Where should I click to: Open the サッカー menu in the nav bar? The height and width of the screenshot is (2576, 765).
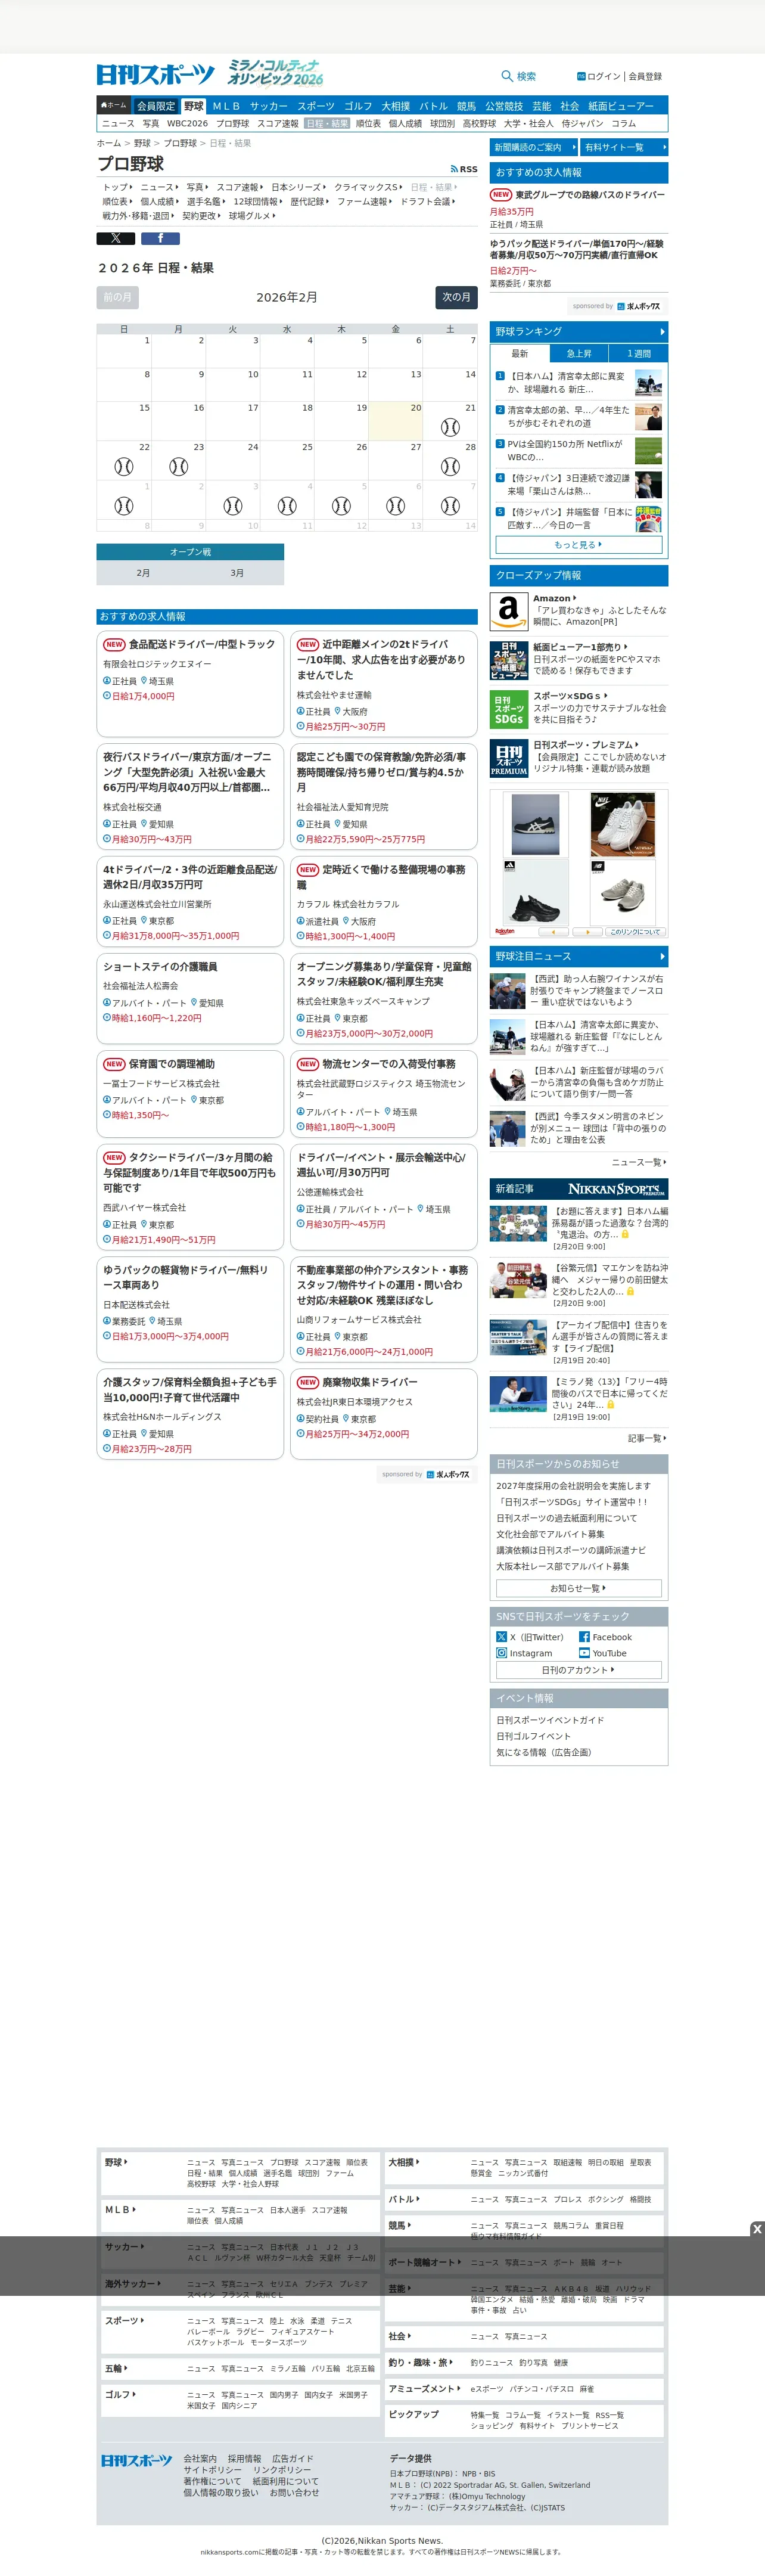[x=268, y=106]
